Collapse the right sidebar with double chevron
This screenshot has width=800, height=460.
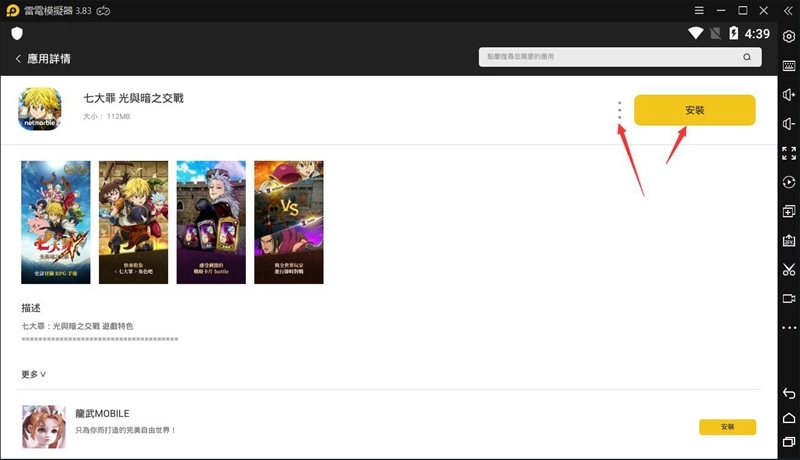(788, 11)
